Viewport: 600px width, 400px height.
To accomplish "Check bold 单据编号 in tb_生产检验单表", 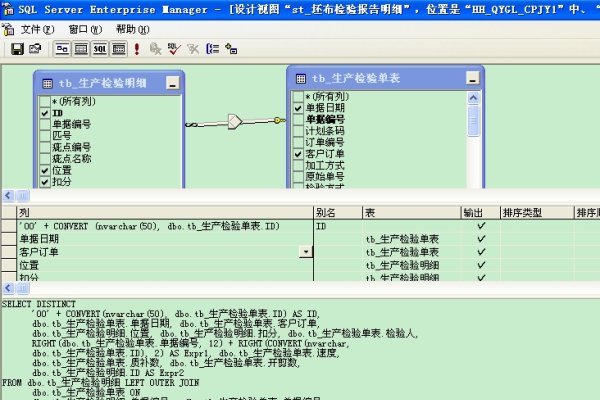I will coord(298,120).
